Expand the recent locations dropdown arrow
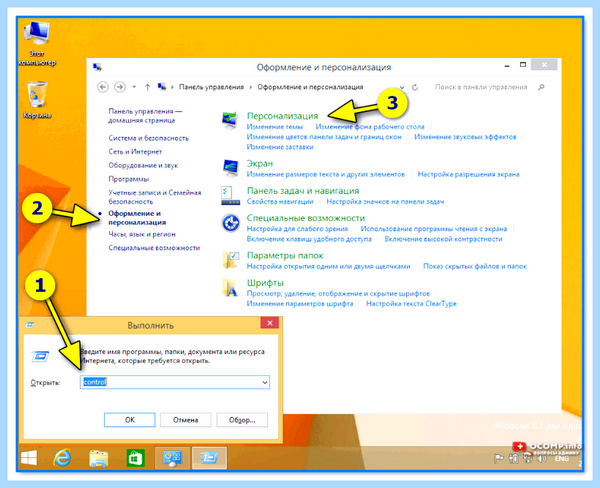This screenshot has width=600, height=488. click(134, 87)
